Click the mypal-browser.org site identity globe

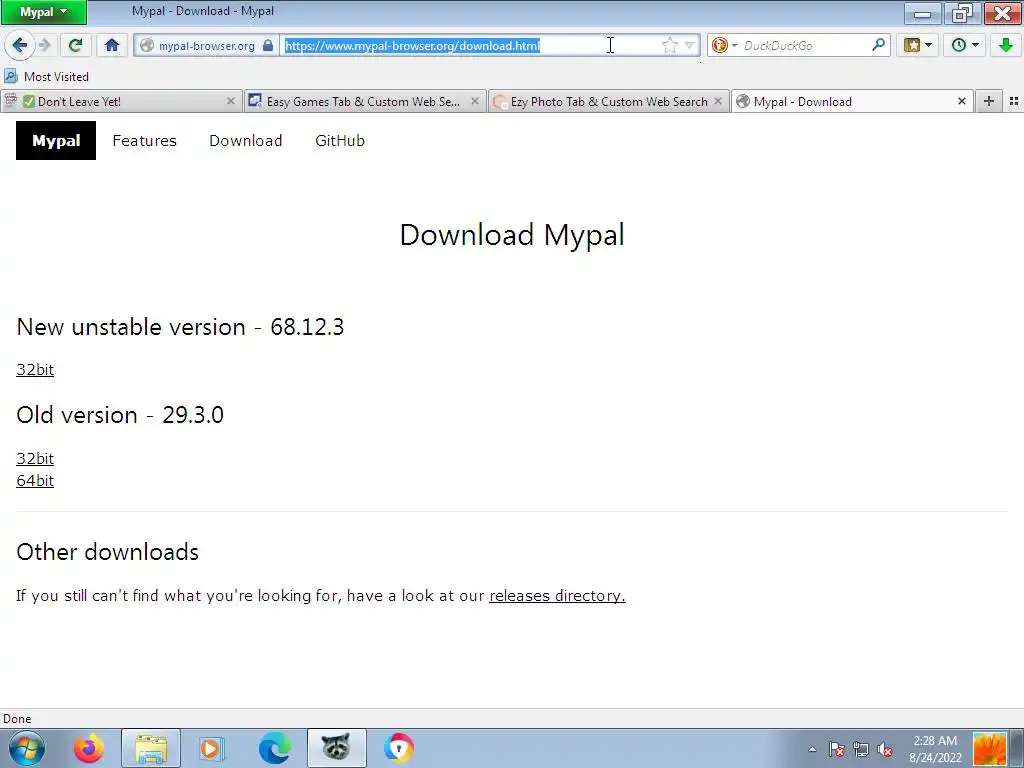point(148,46)
